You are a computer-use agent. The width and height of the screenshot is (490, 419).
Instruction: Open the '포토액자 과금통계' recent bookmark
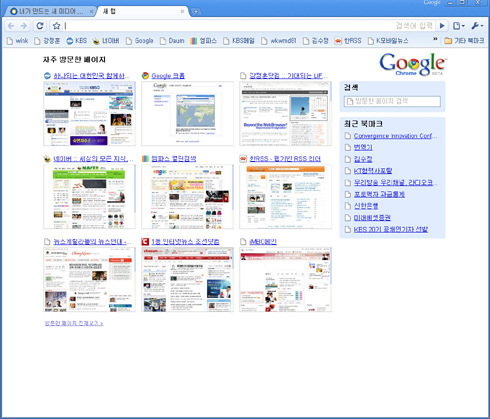click(x=379, y=194)
